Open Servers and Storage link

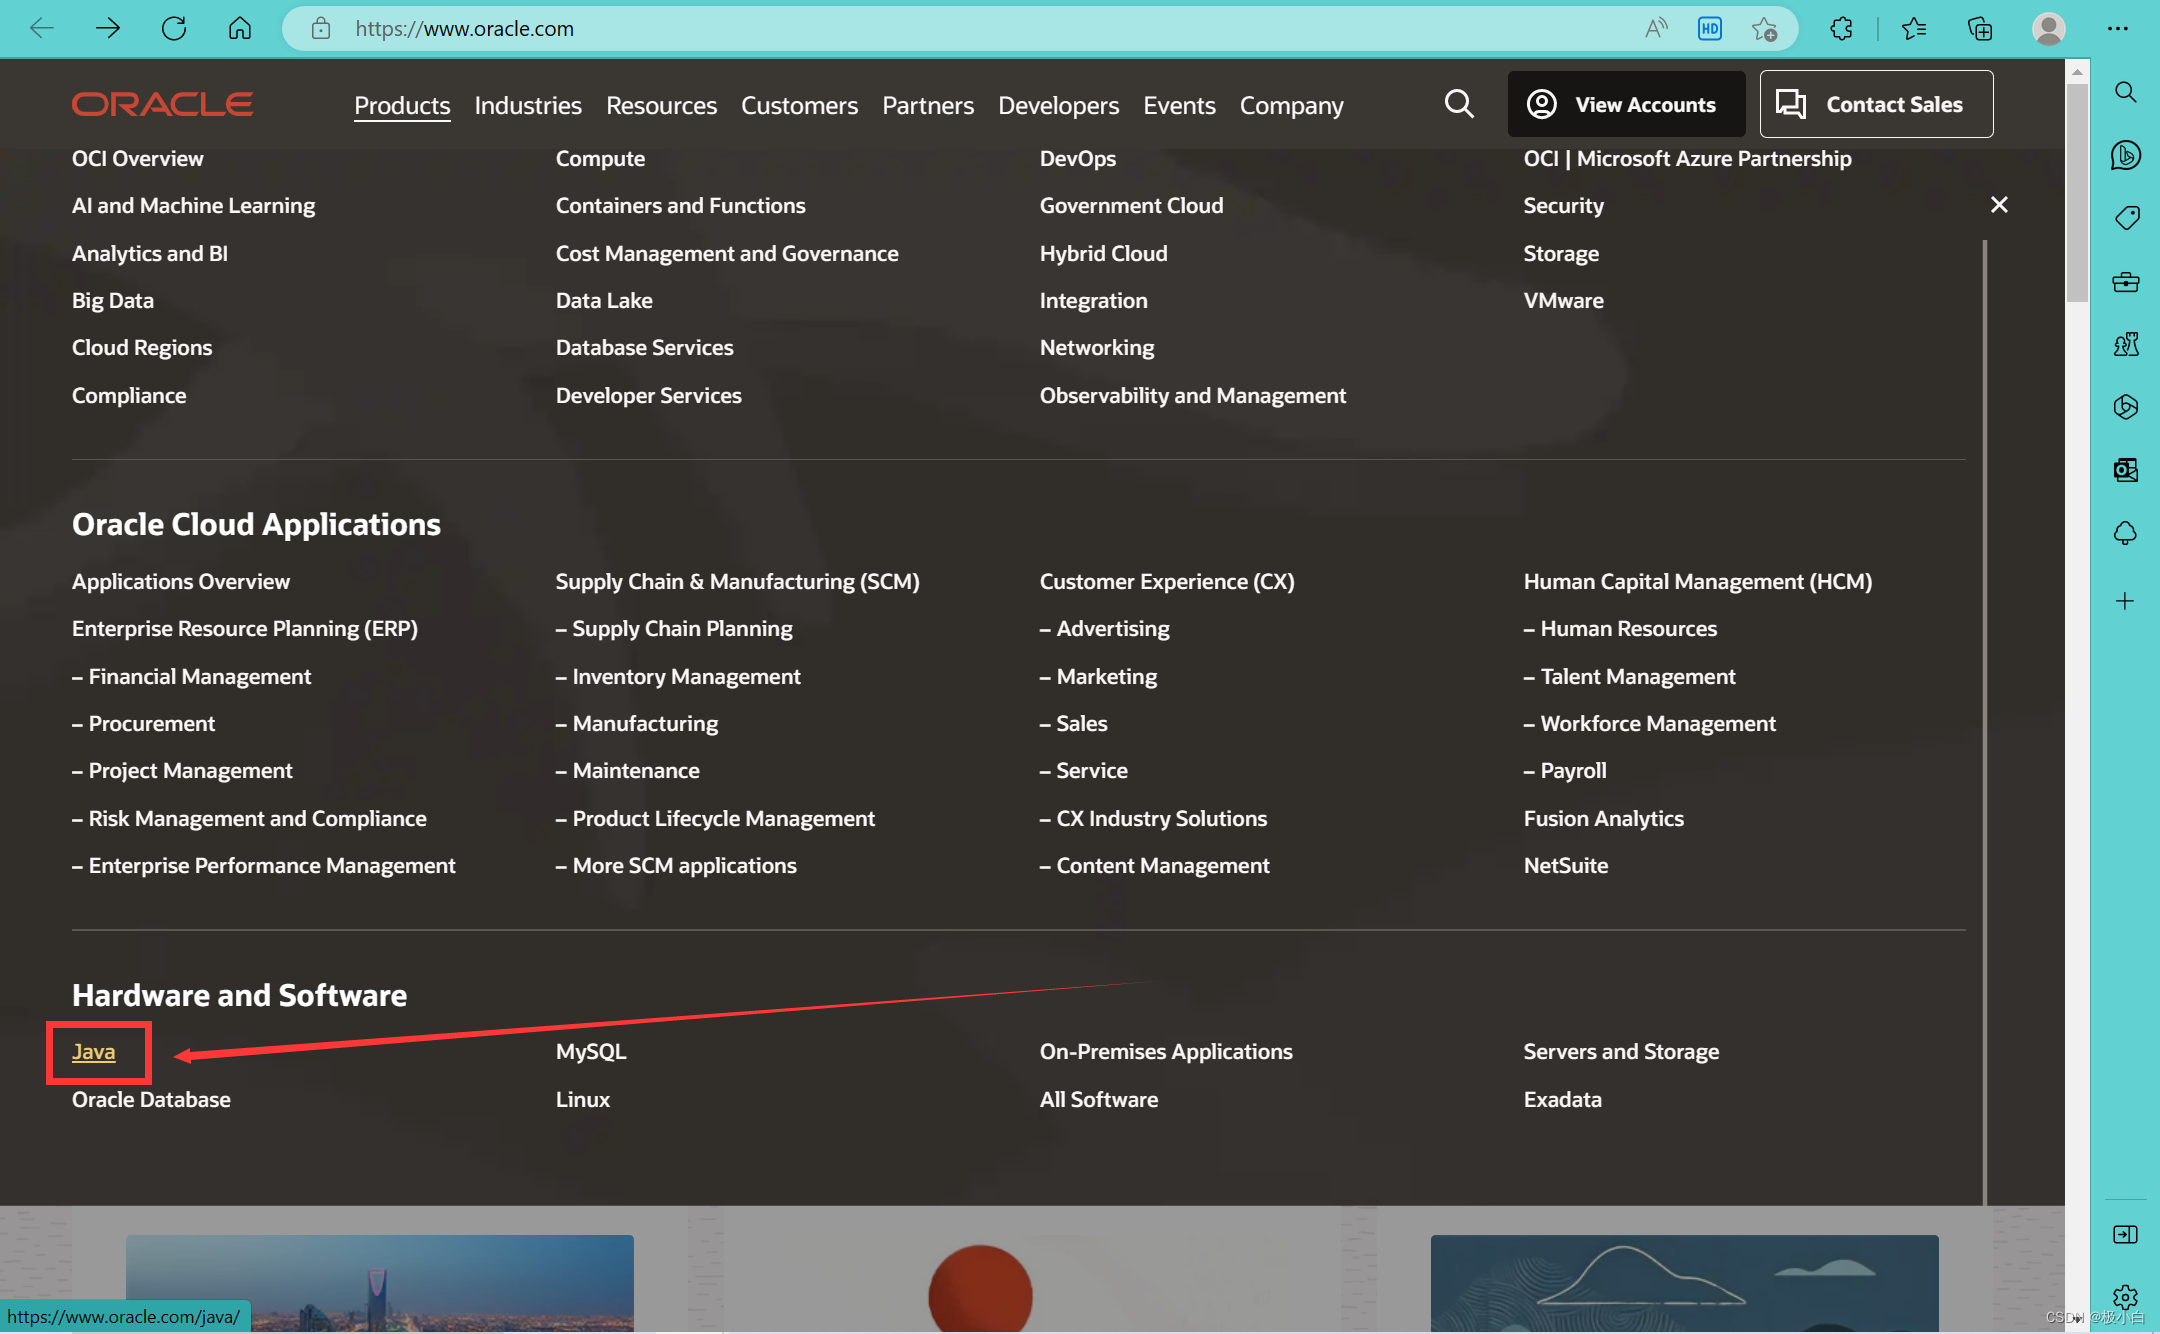1621,1051
